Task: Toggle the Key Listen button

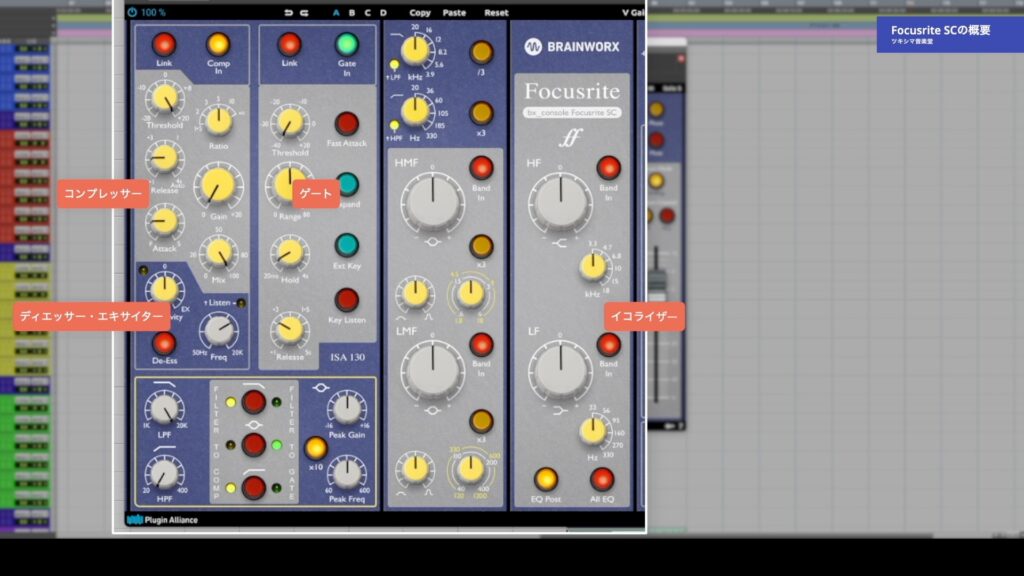Action: tap(347, 300)
